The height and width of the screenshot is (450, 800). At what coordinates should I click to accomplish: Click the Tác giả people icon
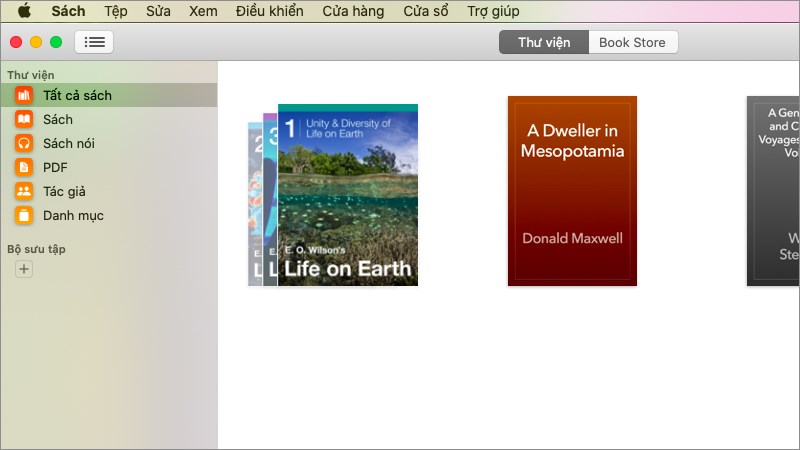[x=23, y=191]
